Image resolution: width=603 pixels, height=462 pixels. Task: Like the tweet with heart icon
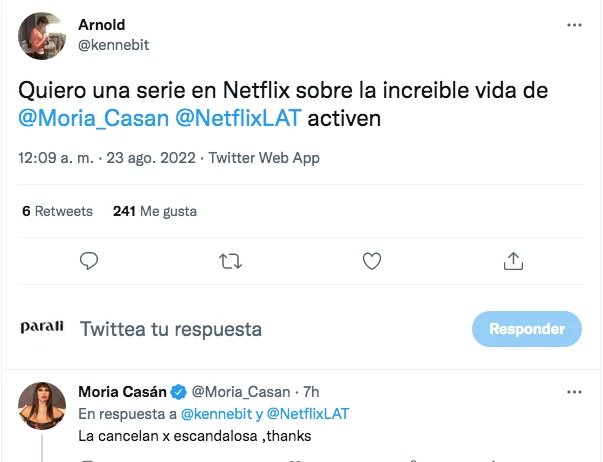click(x=372, y=261)
